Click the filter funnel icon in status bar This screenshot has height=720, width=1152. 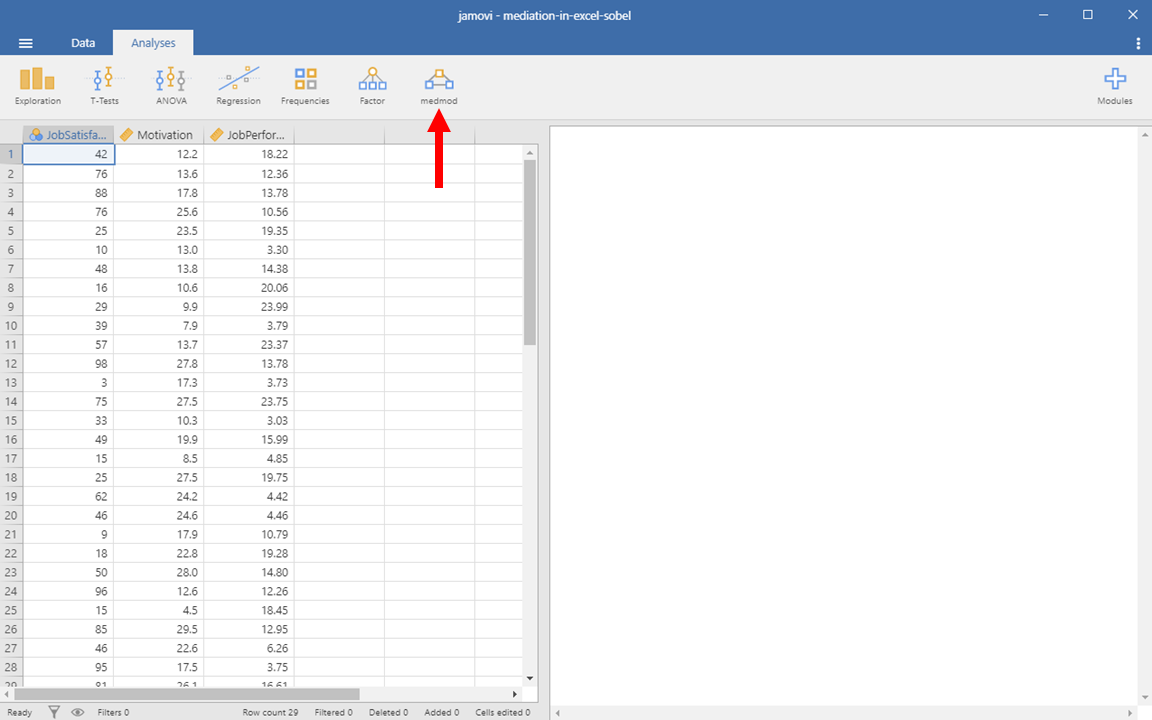pyautogui.click(x=55, y=712)
